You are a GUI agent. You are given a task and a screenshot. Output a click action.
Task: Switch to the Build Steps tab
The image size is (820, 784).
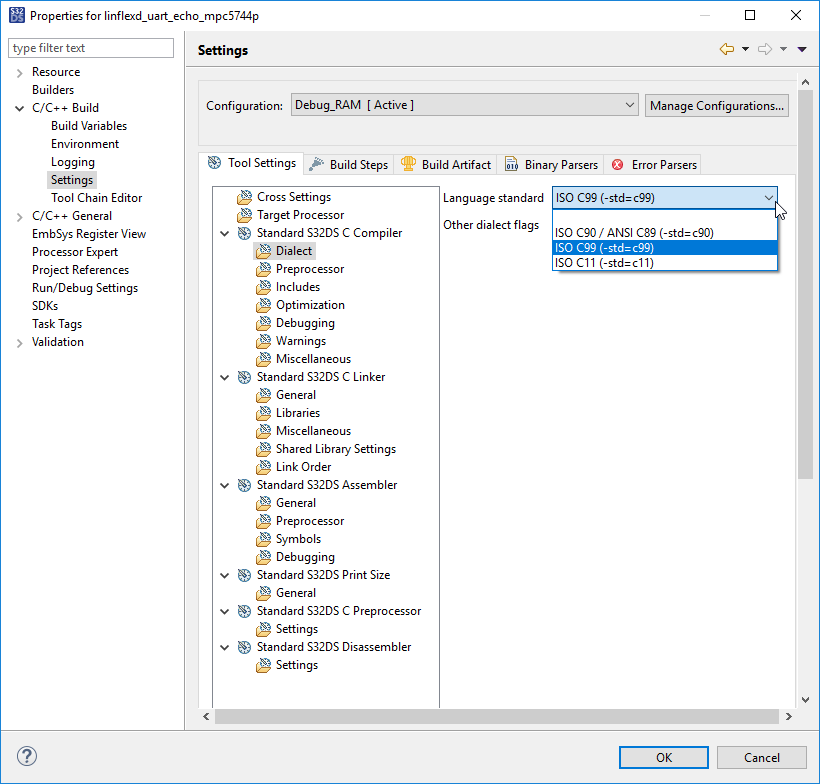[349, 165]
